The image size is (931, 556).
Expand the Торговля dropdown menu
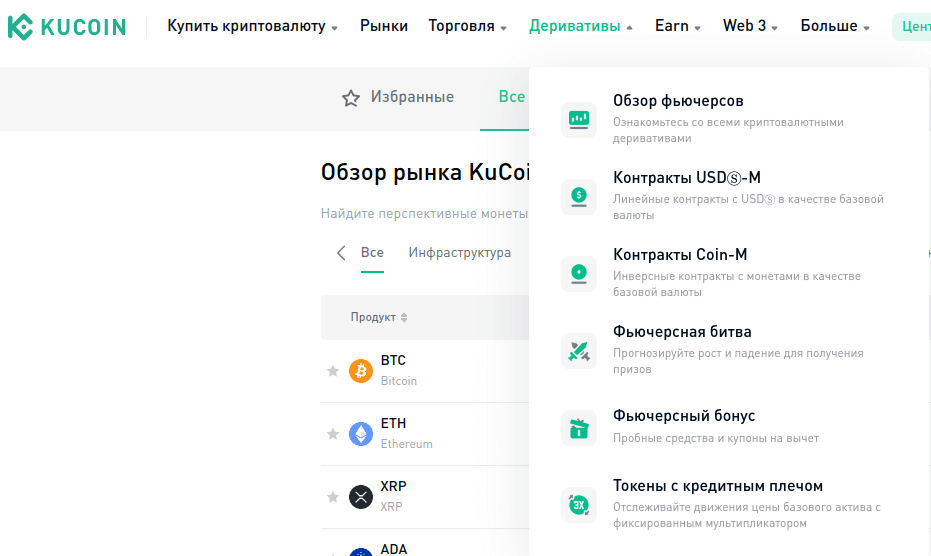click(467, 26)
